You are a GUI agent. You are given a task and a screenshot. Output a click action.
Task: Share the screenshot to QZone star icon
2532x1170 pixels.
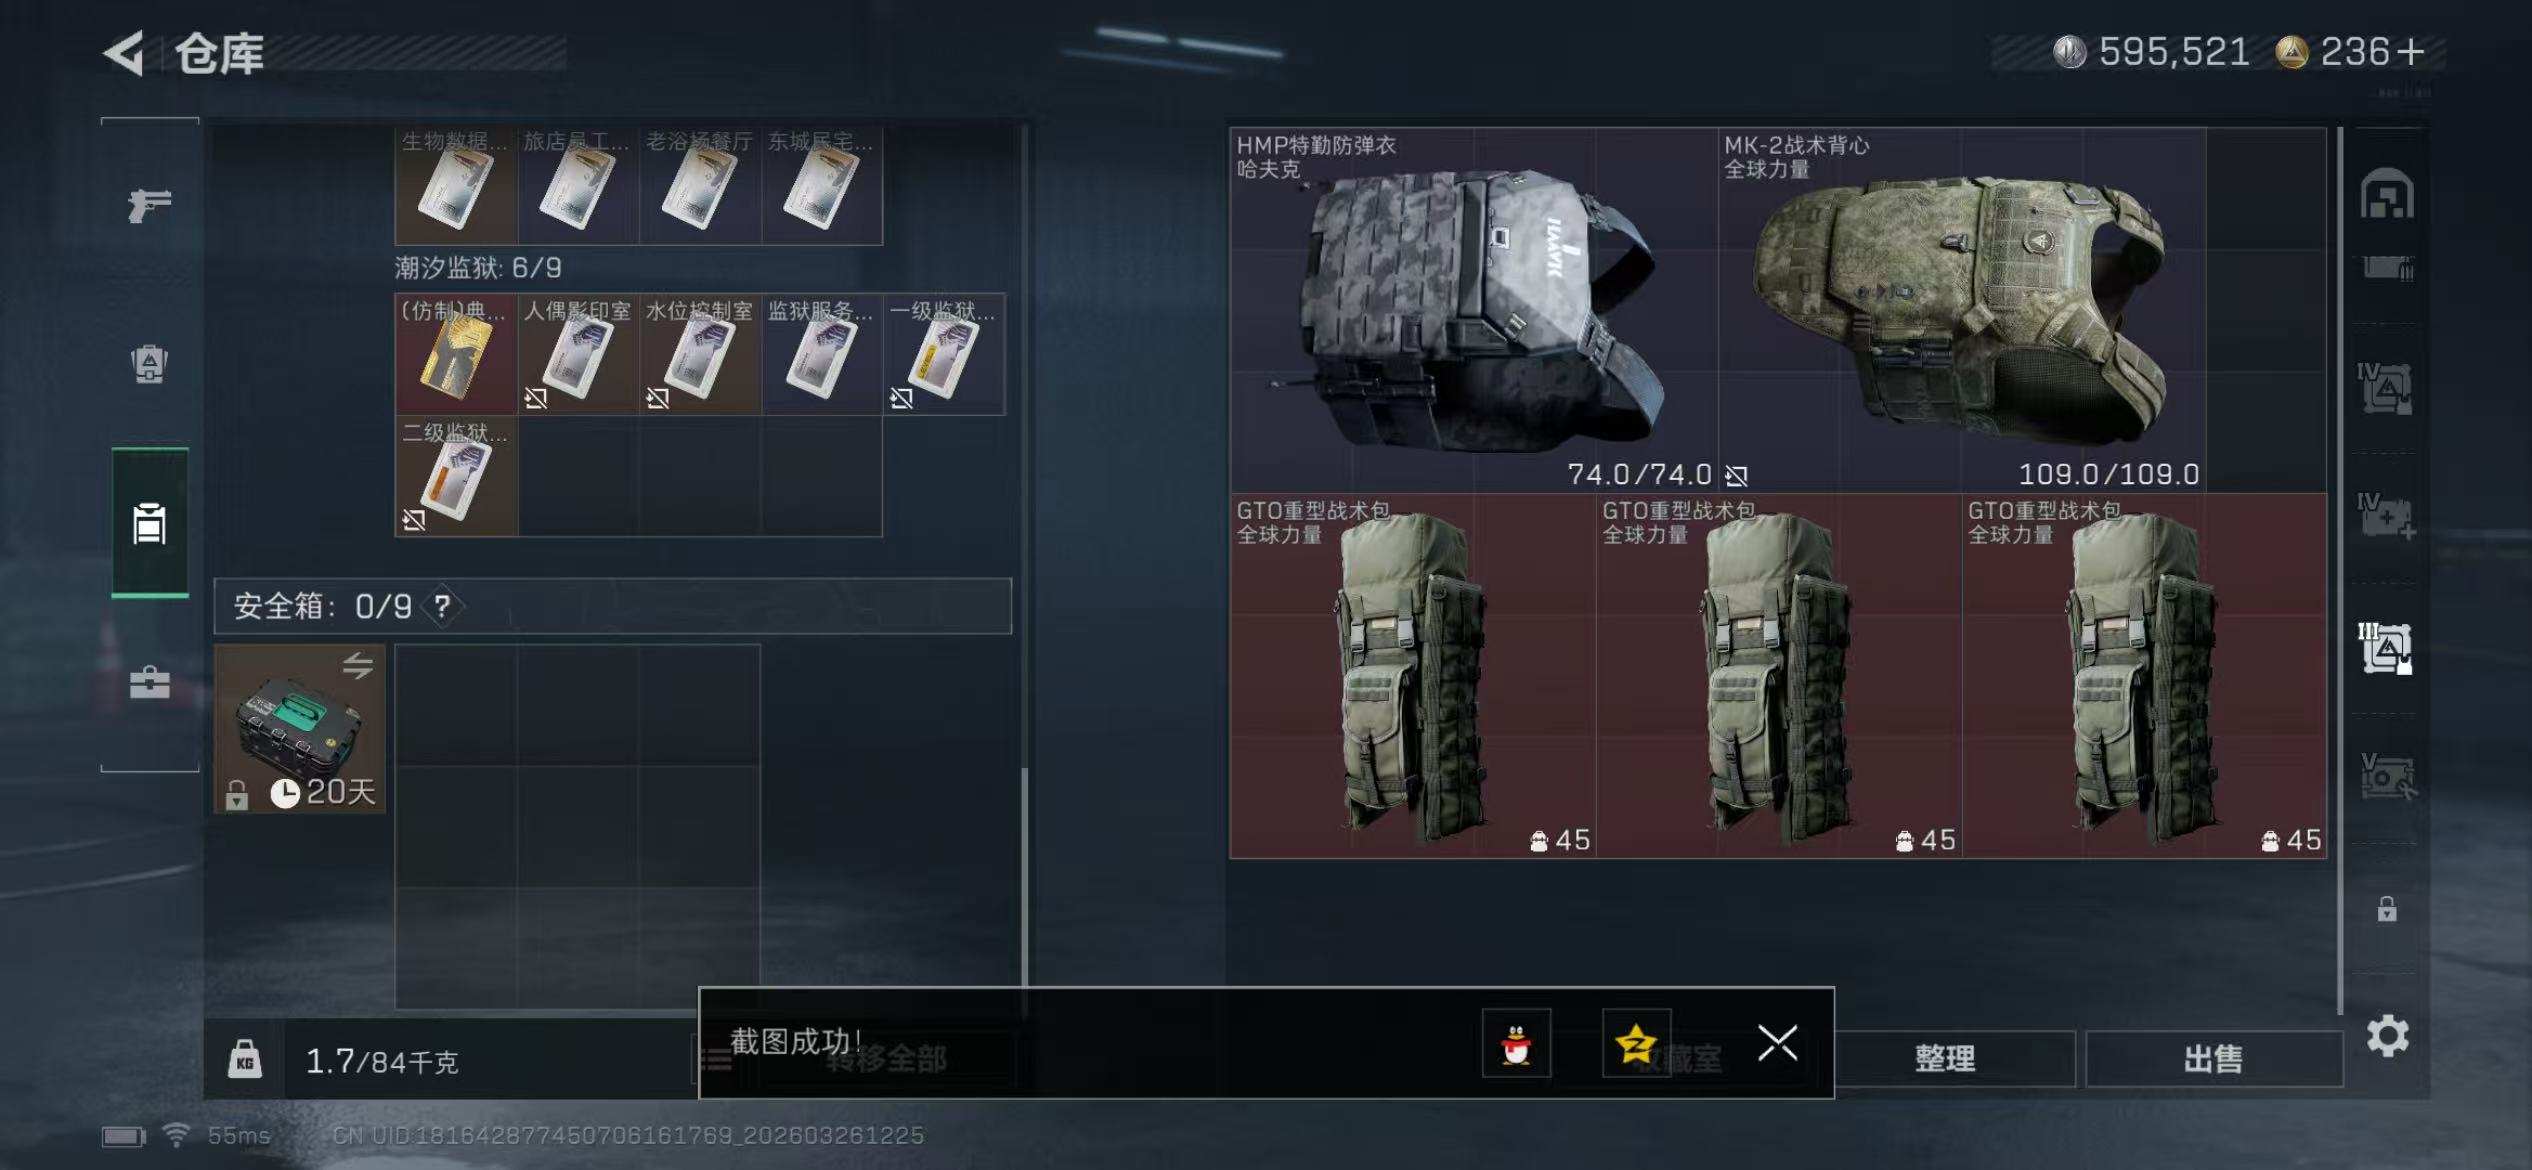[1636, 1043]
